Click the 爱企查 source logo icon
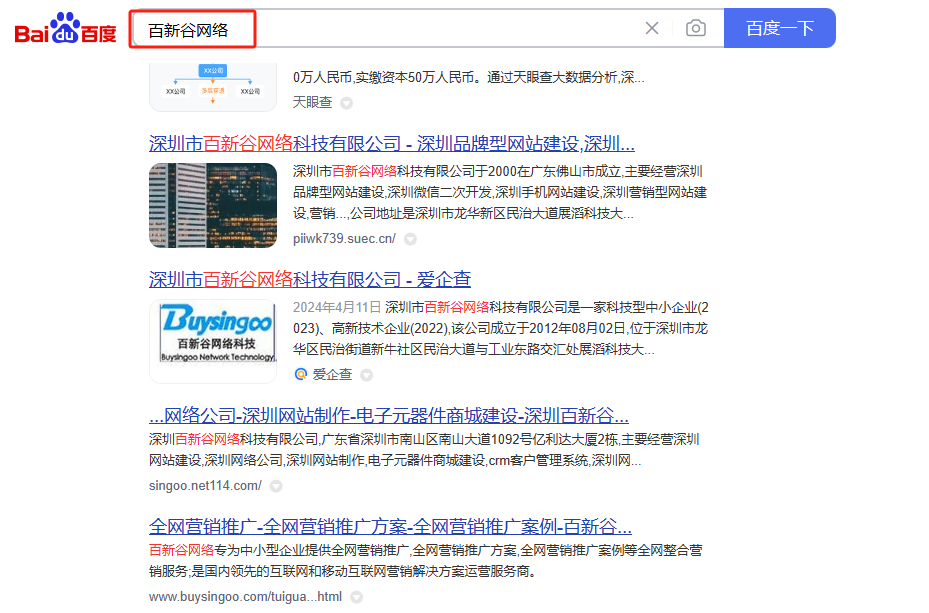Viewport: 929px width, 613px height. tap(300, 374)
